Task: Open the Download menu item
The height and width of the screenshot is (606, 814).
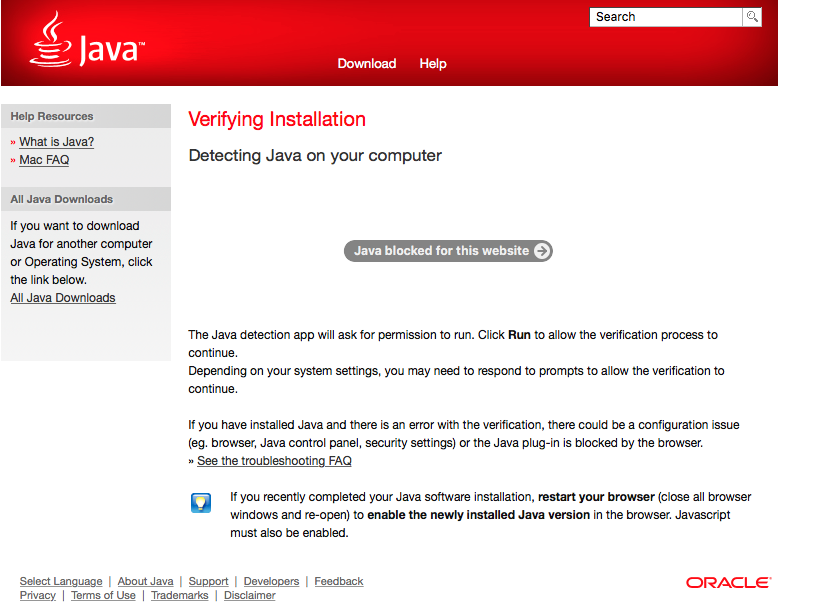Action: (366, 63)
